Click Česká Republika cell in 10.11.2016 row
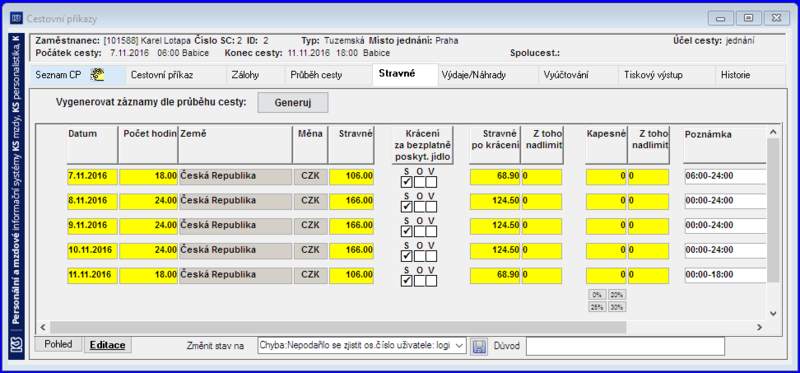This screenshot has height=373, width=800. tap(235, 251)
